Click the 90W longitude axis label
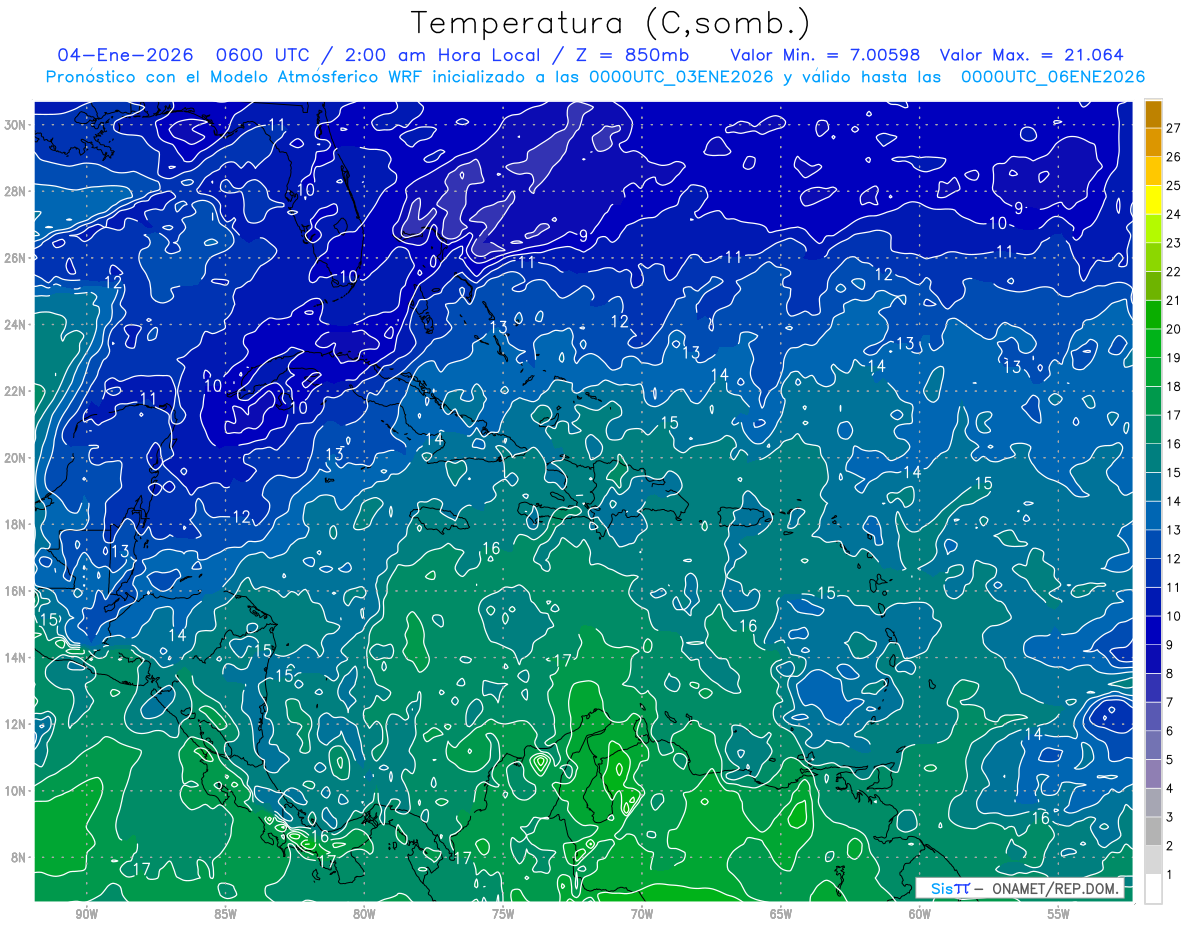 point(86,915)
